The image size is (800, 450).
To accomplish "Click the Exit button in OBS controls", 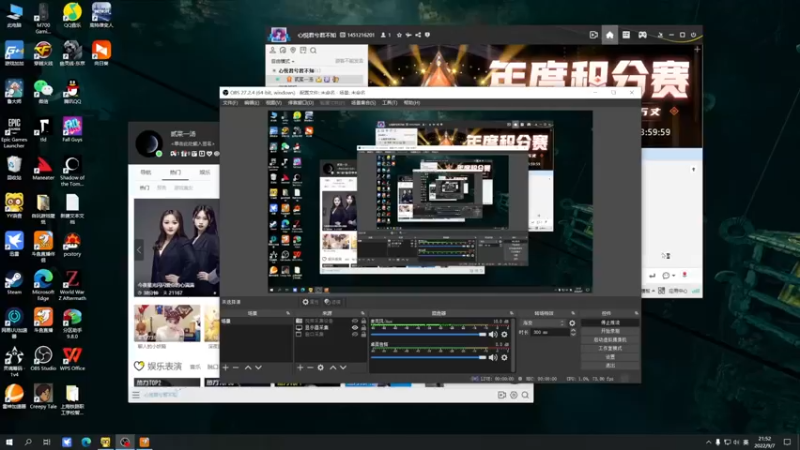I will point(610,366).
